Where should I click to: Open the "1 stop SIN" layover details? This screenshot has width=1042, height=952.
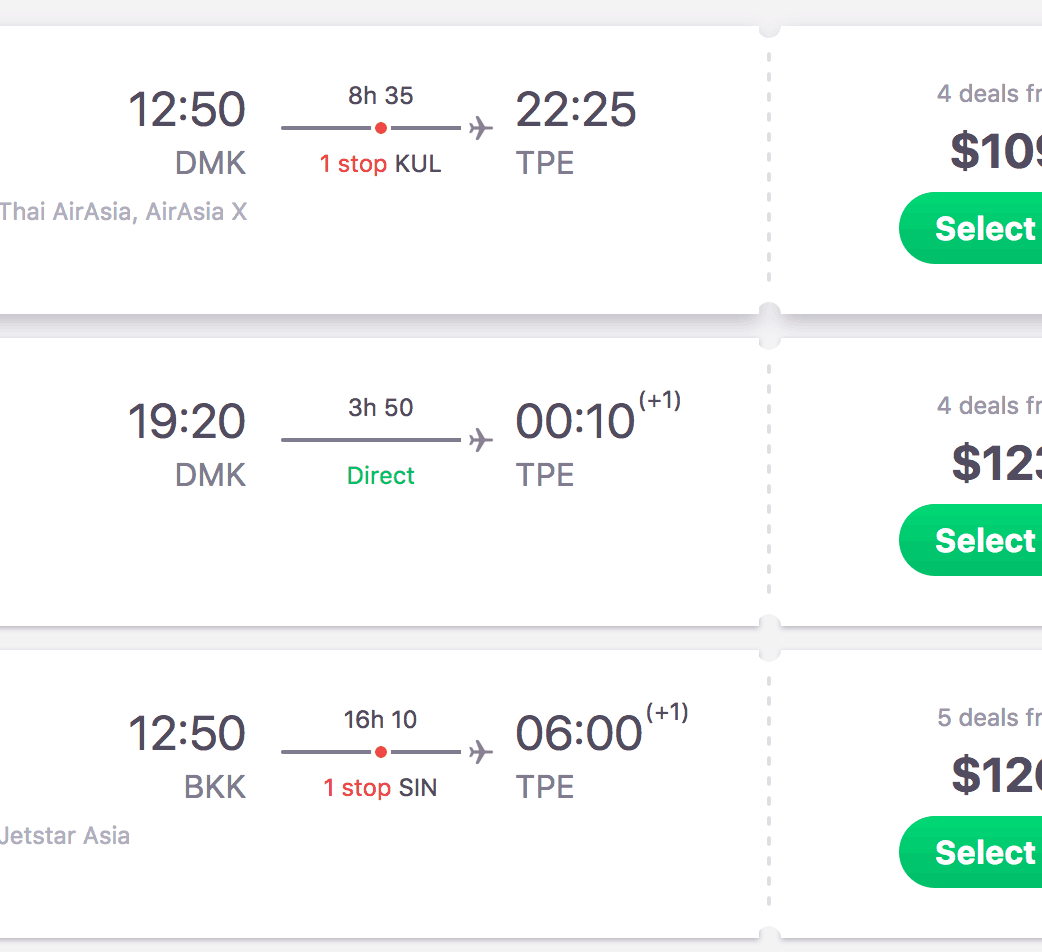(x=380, y=788)
